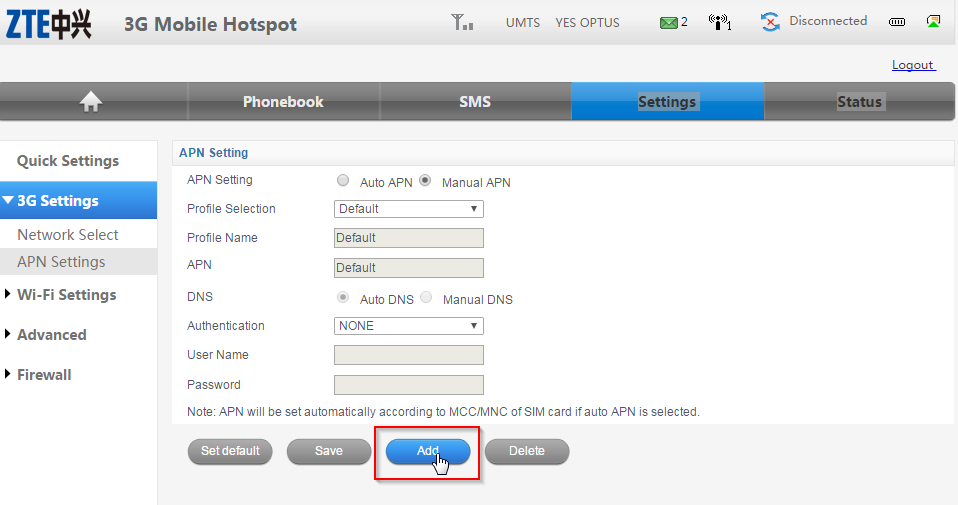Open the Authentication dropdown
This screenshot has width=958, height=505.
[408, 326]
